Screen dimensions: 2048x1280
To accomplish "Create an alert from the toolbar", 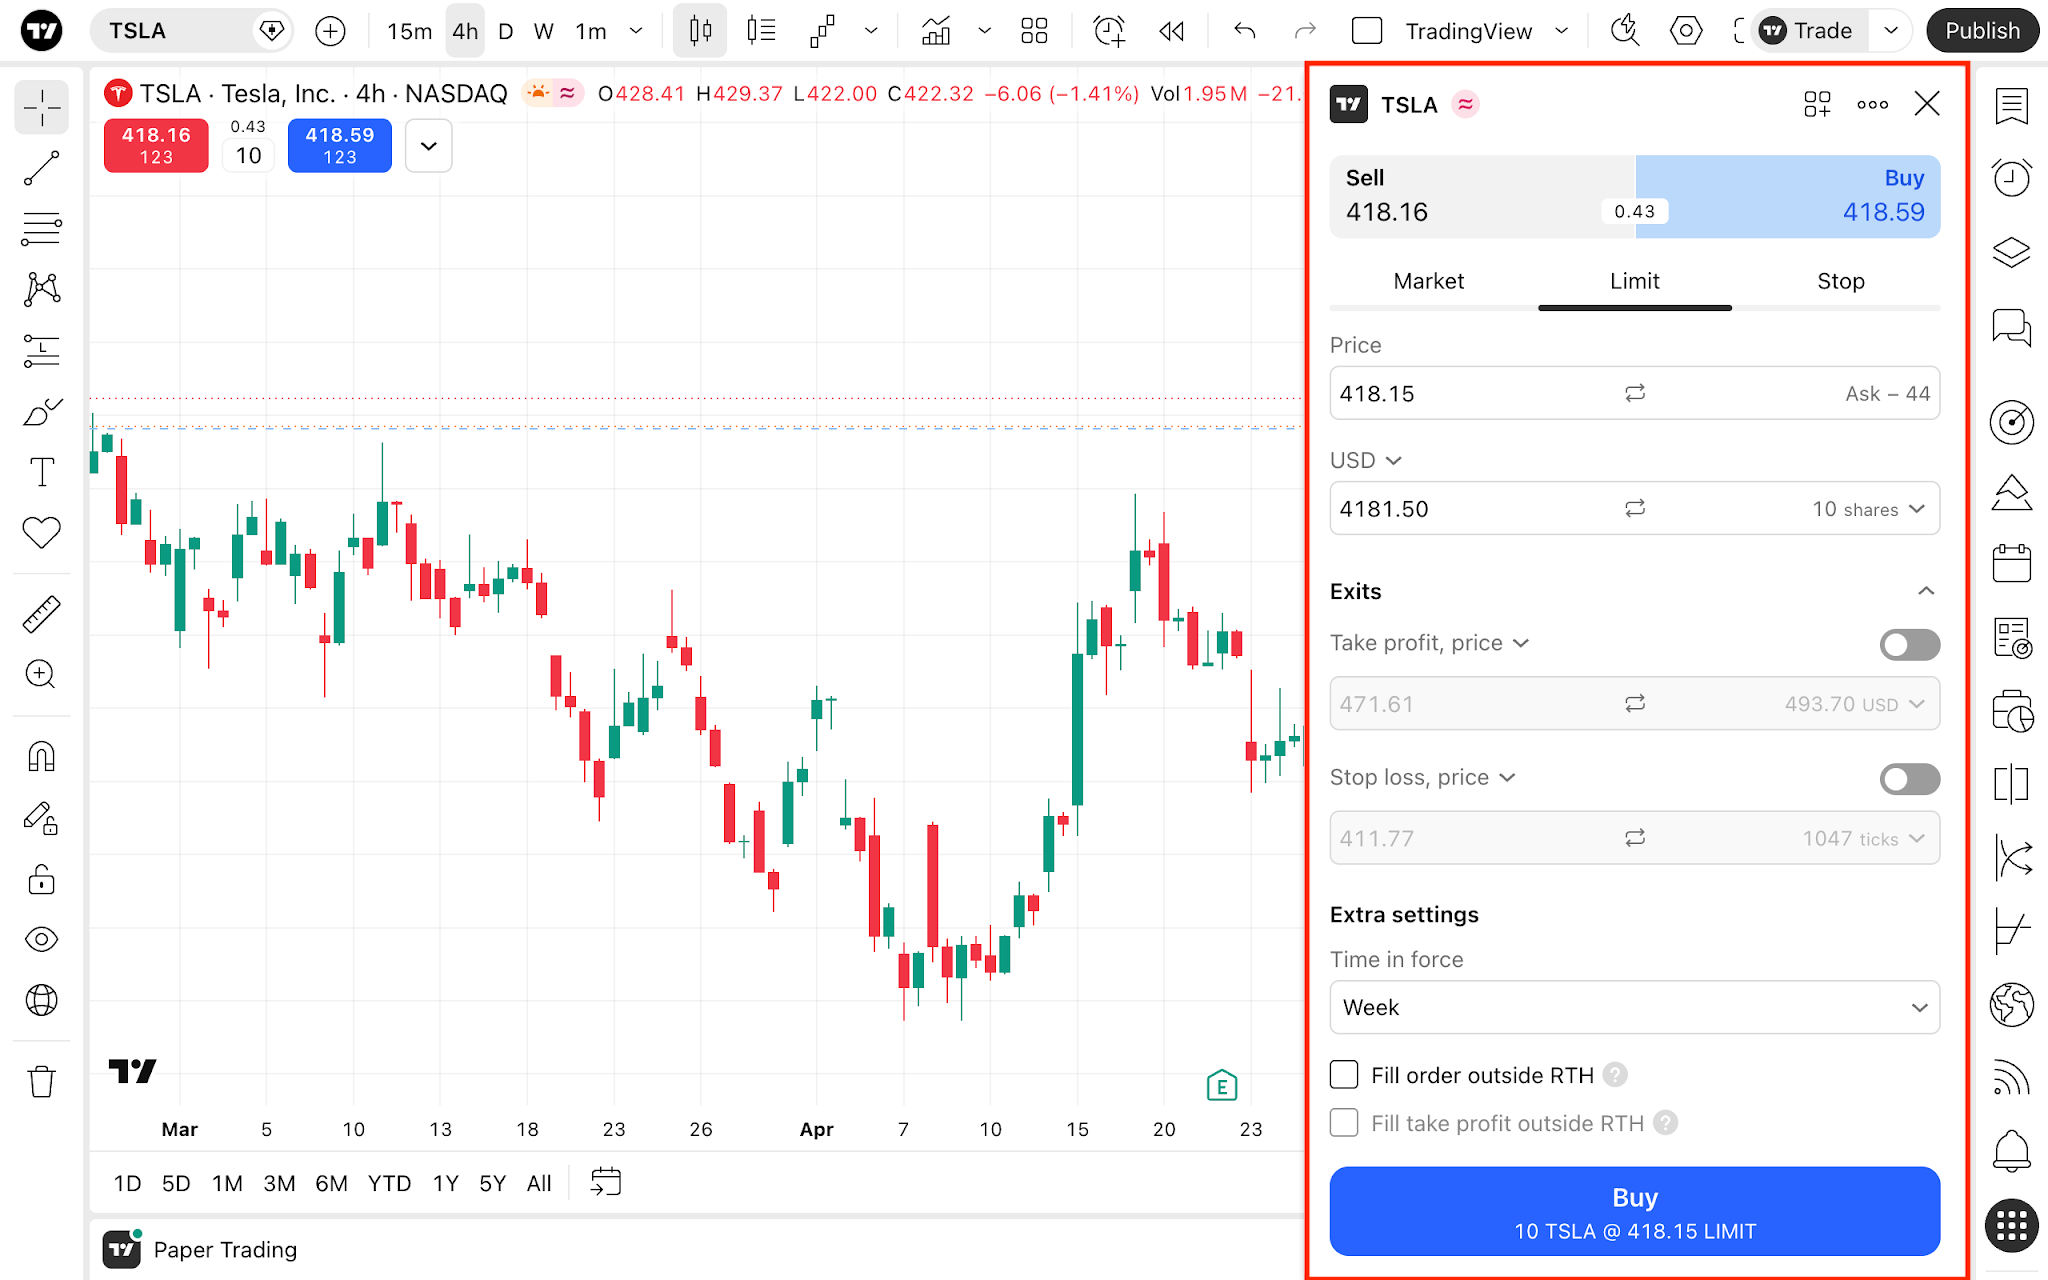I will click(x=1108, y=31).
